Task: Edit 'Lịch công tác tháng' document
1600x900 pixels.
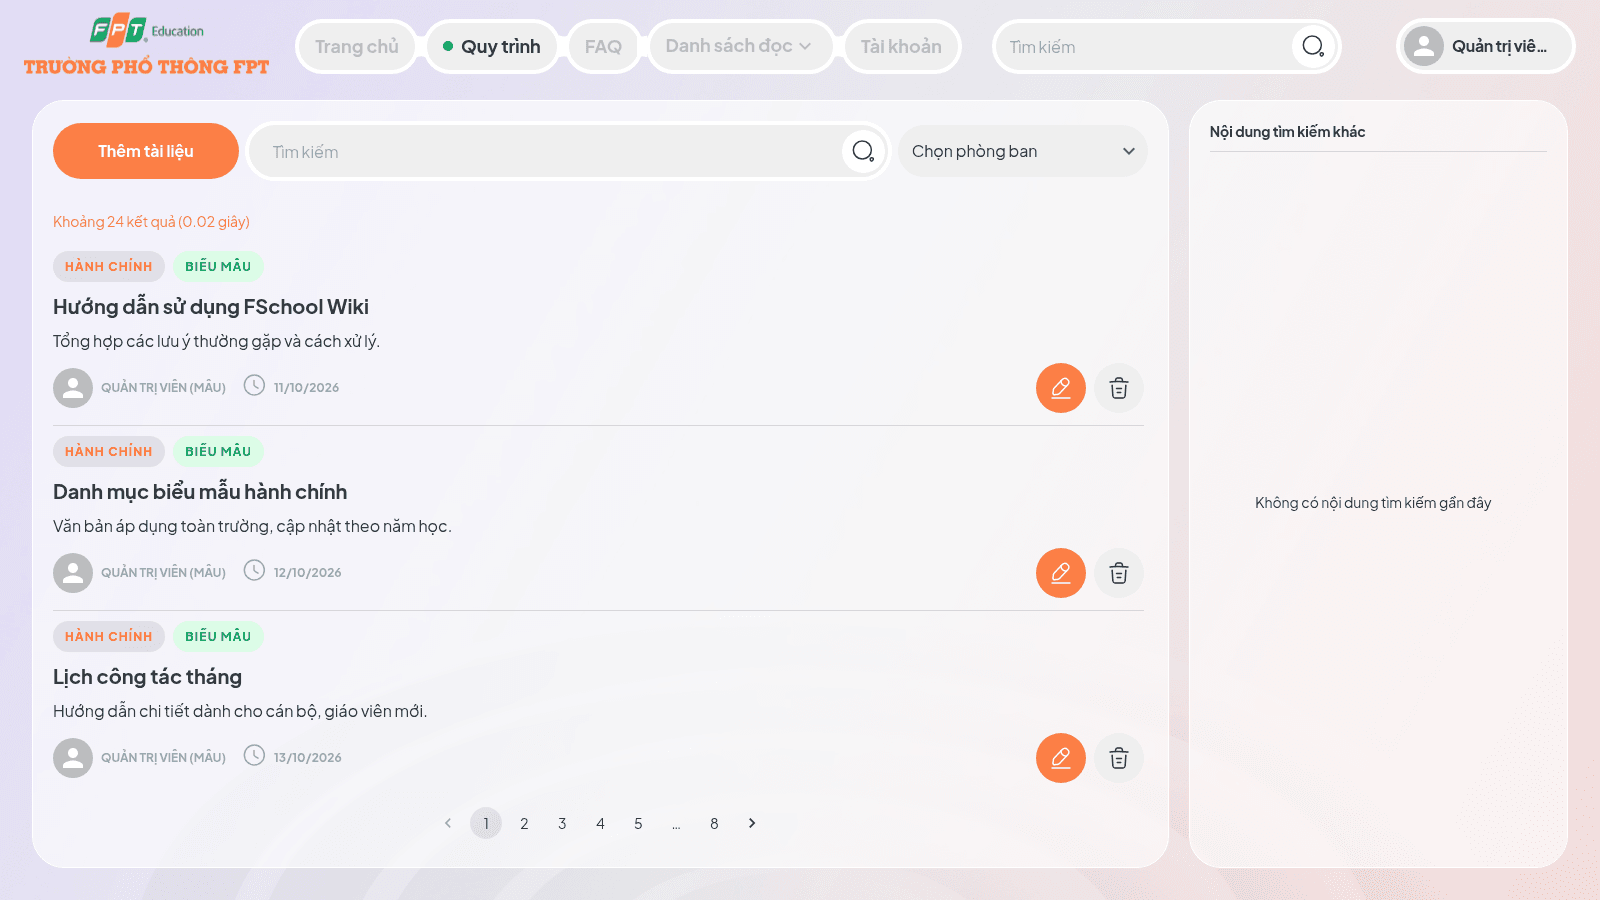Action: point(1061,758)
